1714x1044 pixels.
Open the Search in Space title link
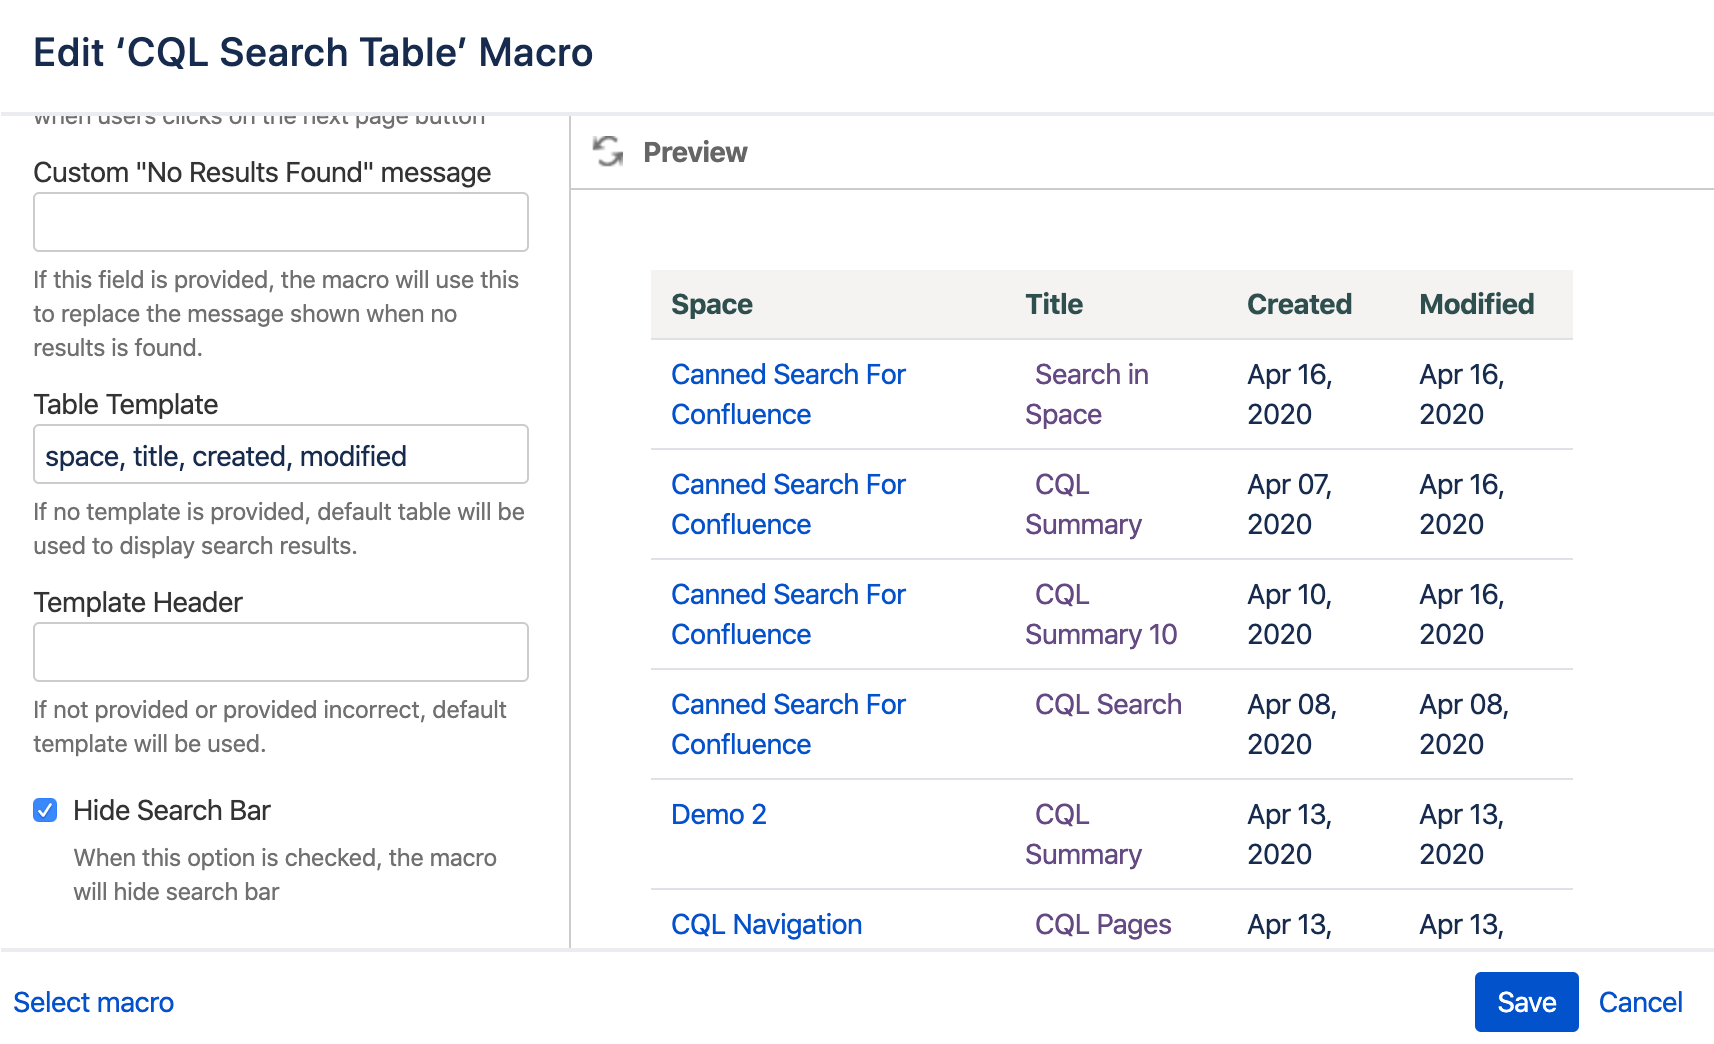pos(1090,375)
